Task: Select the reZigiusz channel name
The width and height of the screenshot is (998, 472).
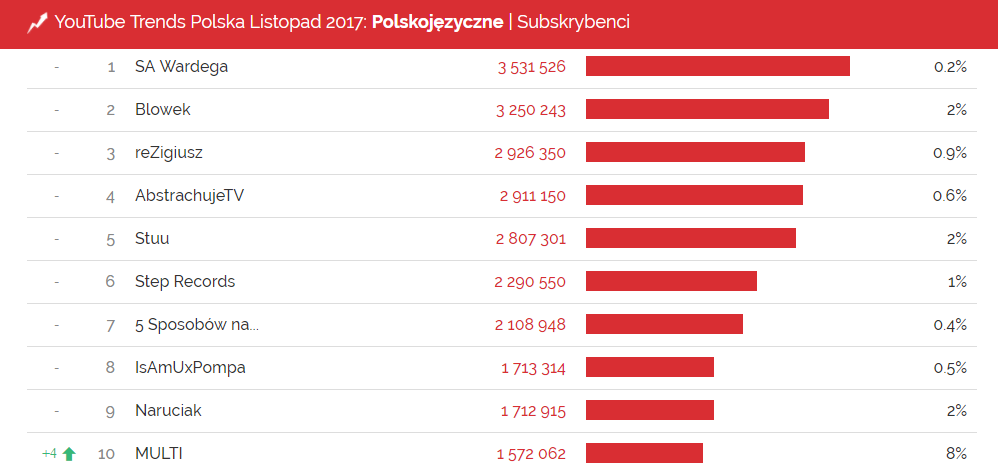Action: pyautogui.click(x=169, y=153)
